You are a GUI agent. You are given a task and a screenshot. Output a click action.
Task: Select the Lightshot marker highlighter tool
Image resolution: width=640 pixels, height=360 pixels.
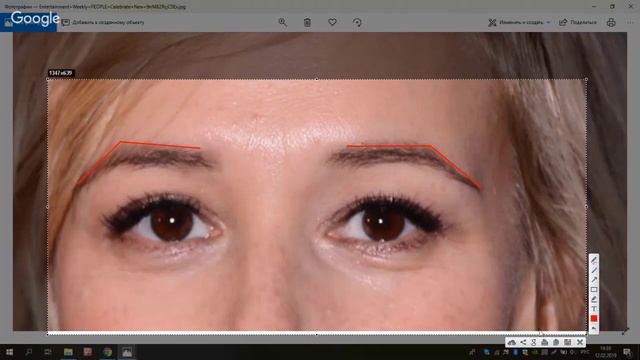pyautogui.click(x=594, y=299)
